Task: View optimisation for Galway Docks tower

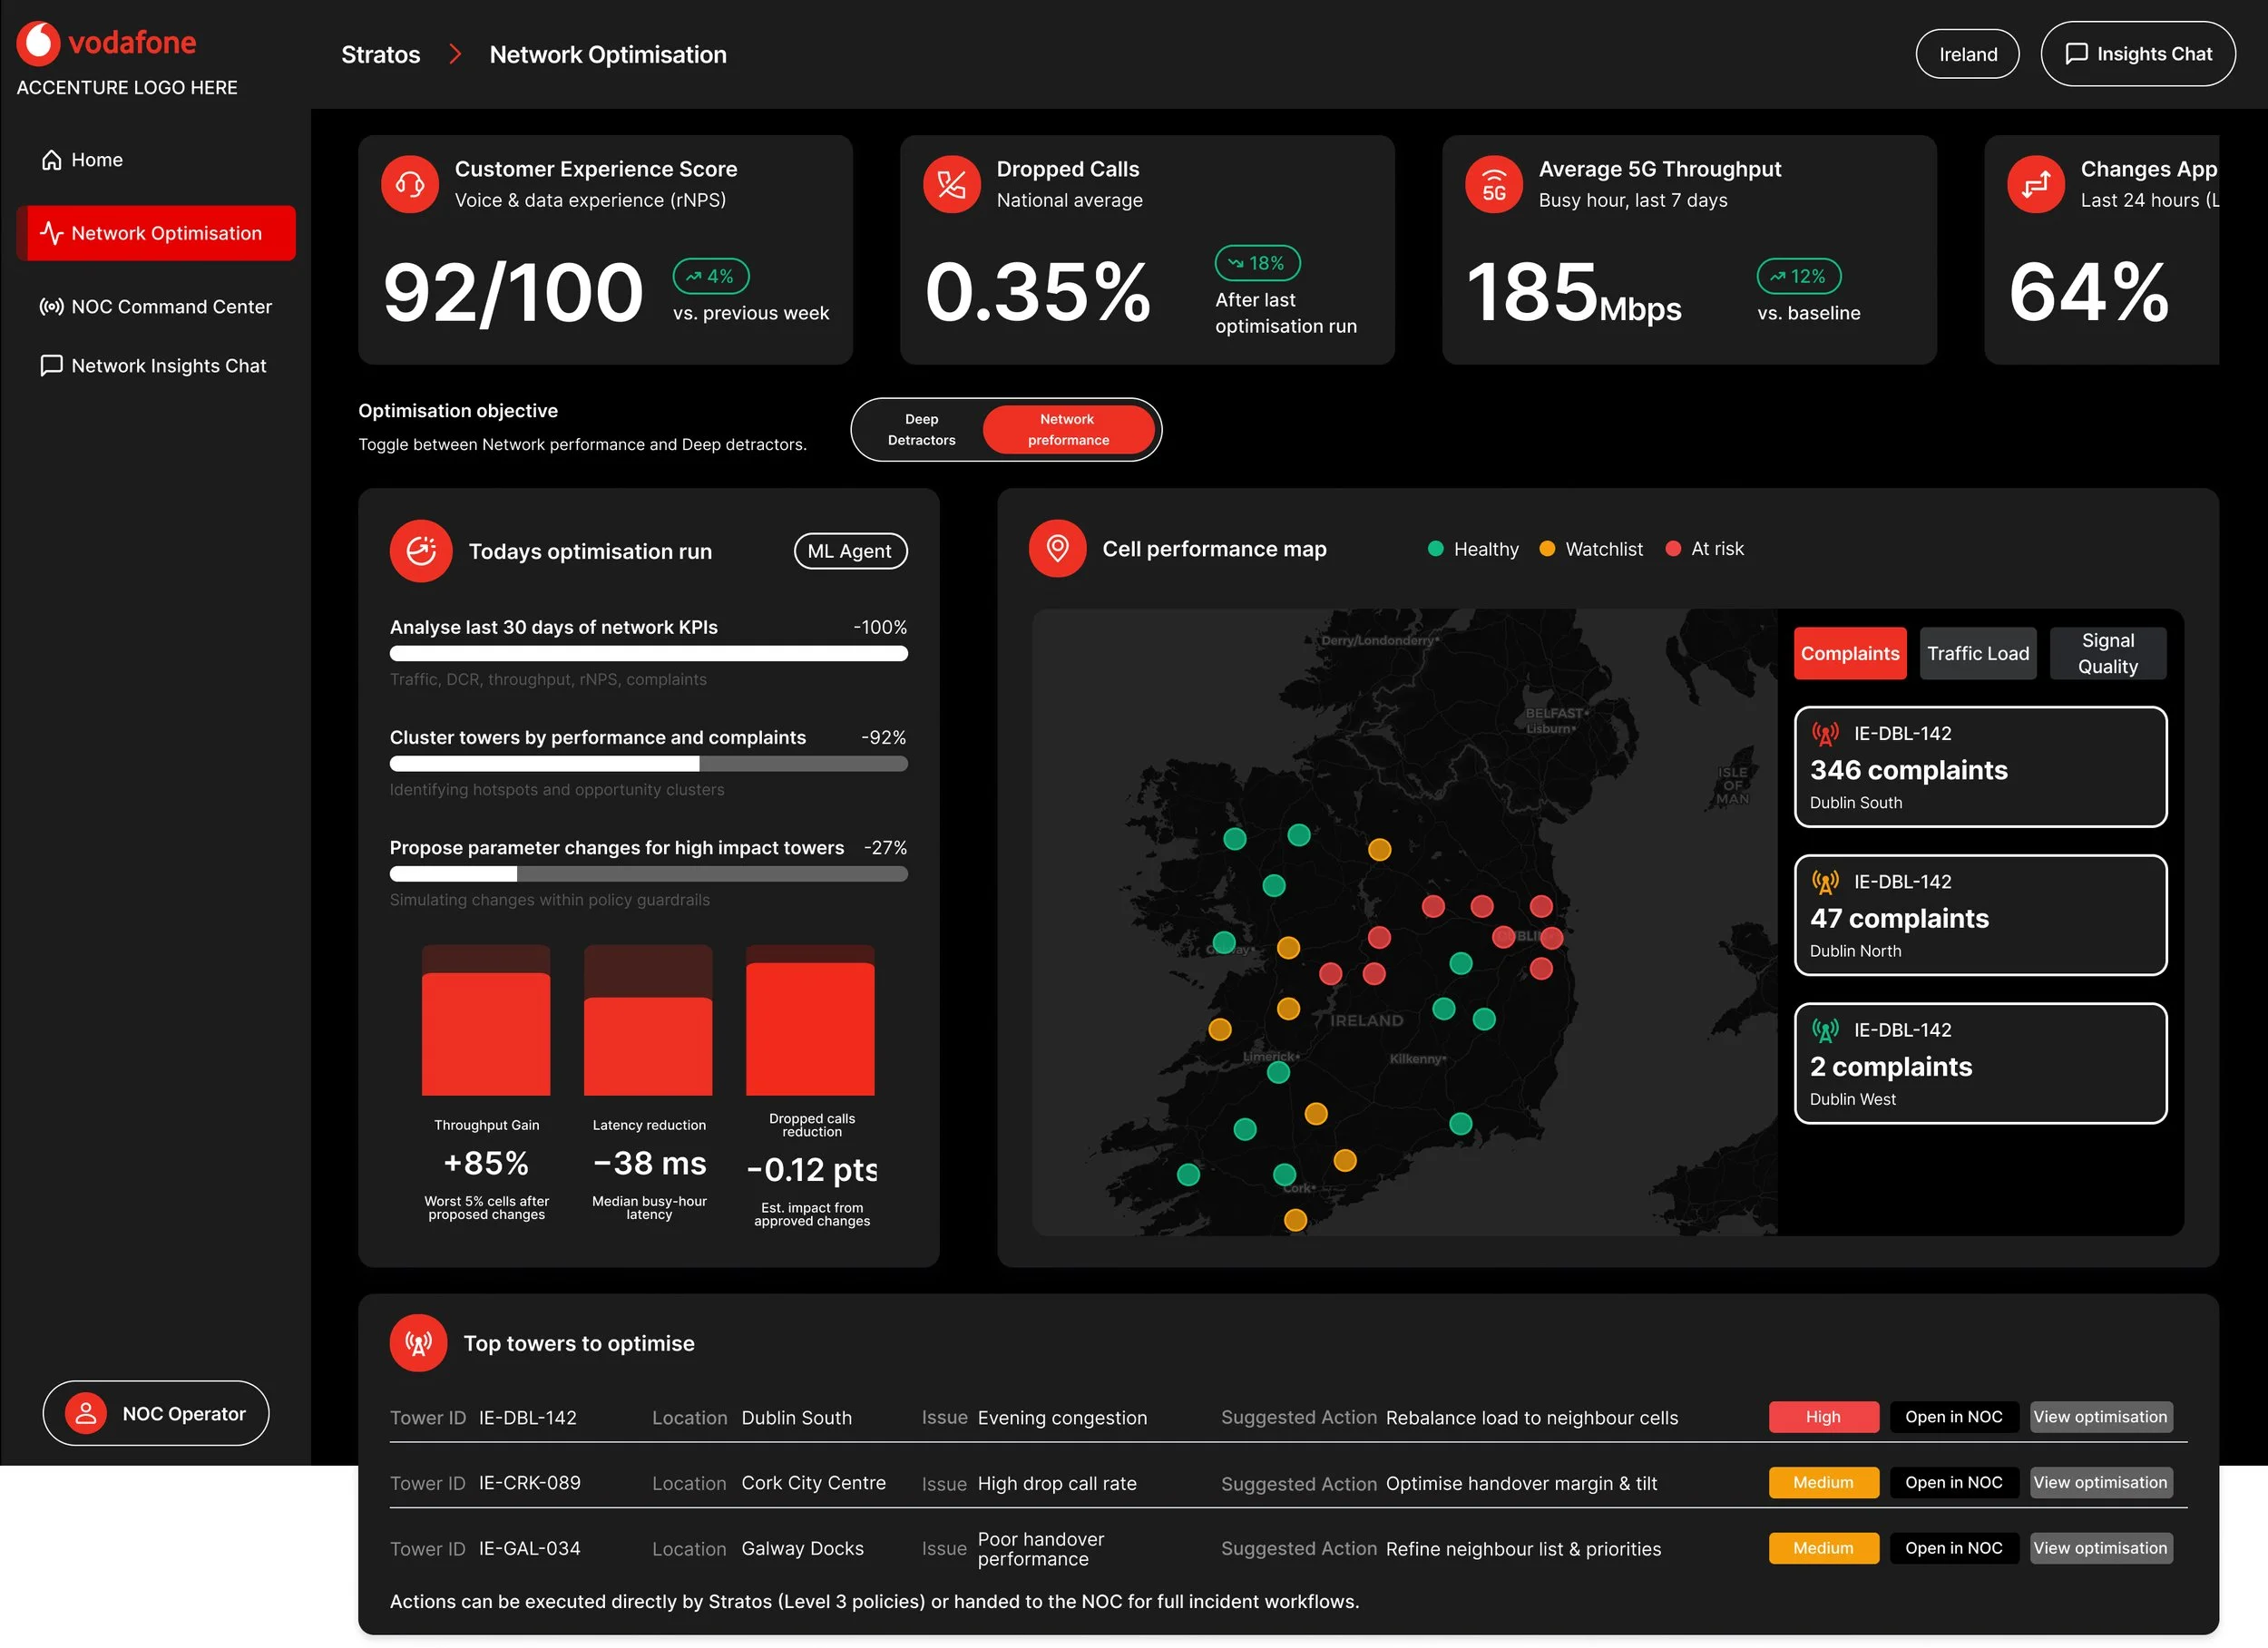Action: (x=2100, y=1549)
